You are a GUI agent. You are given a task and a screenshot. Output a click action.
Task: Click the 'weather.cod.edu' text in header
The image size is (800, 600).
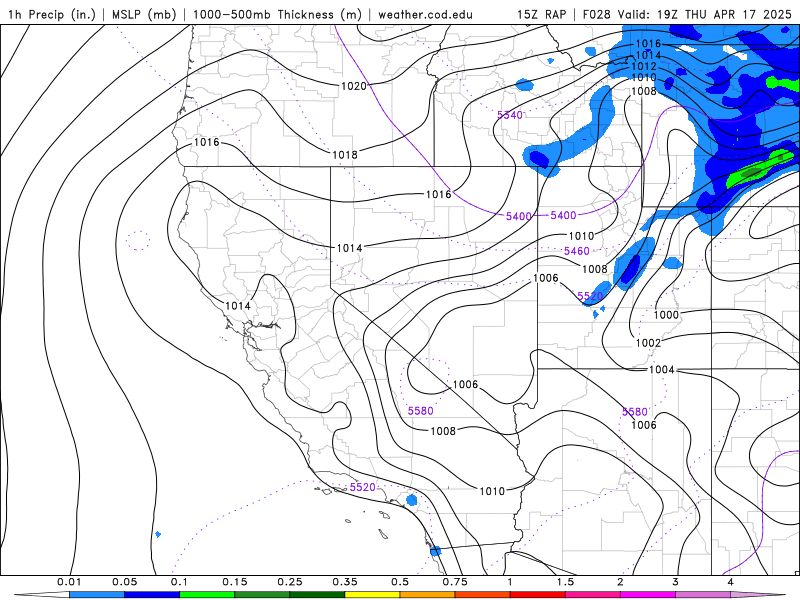425,14
